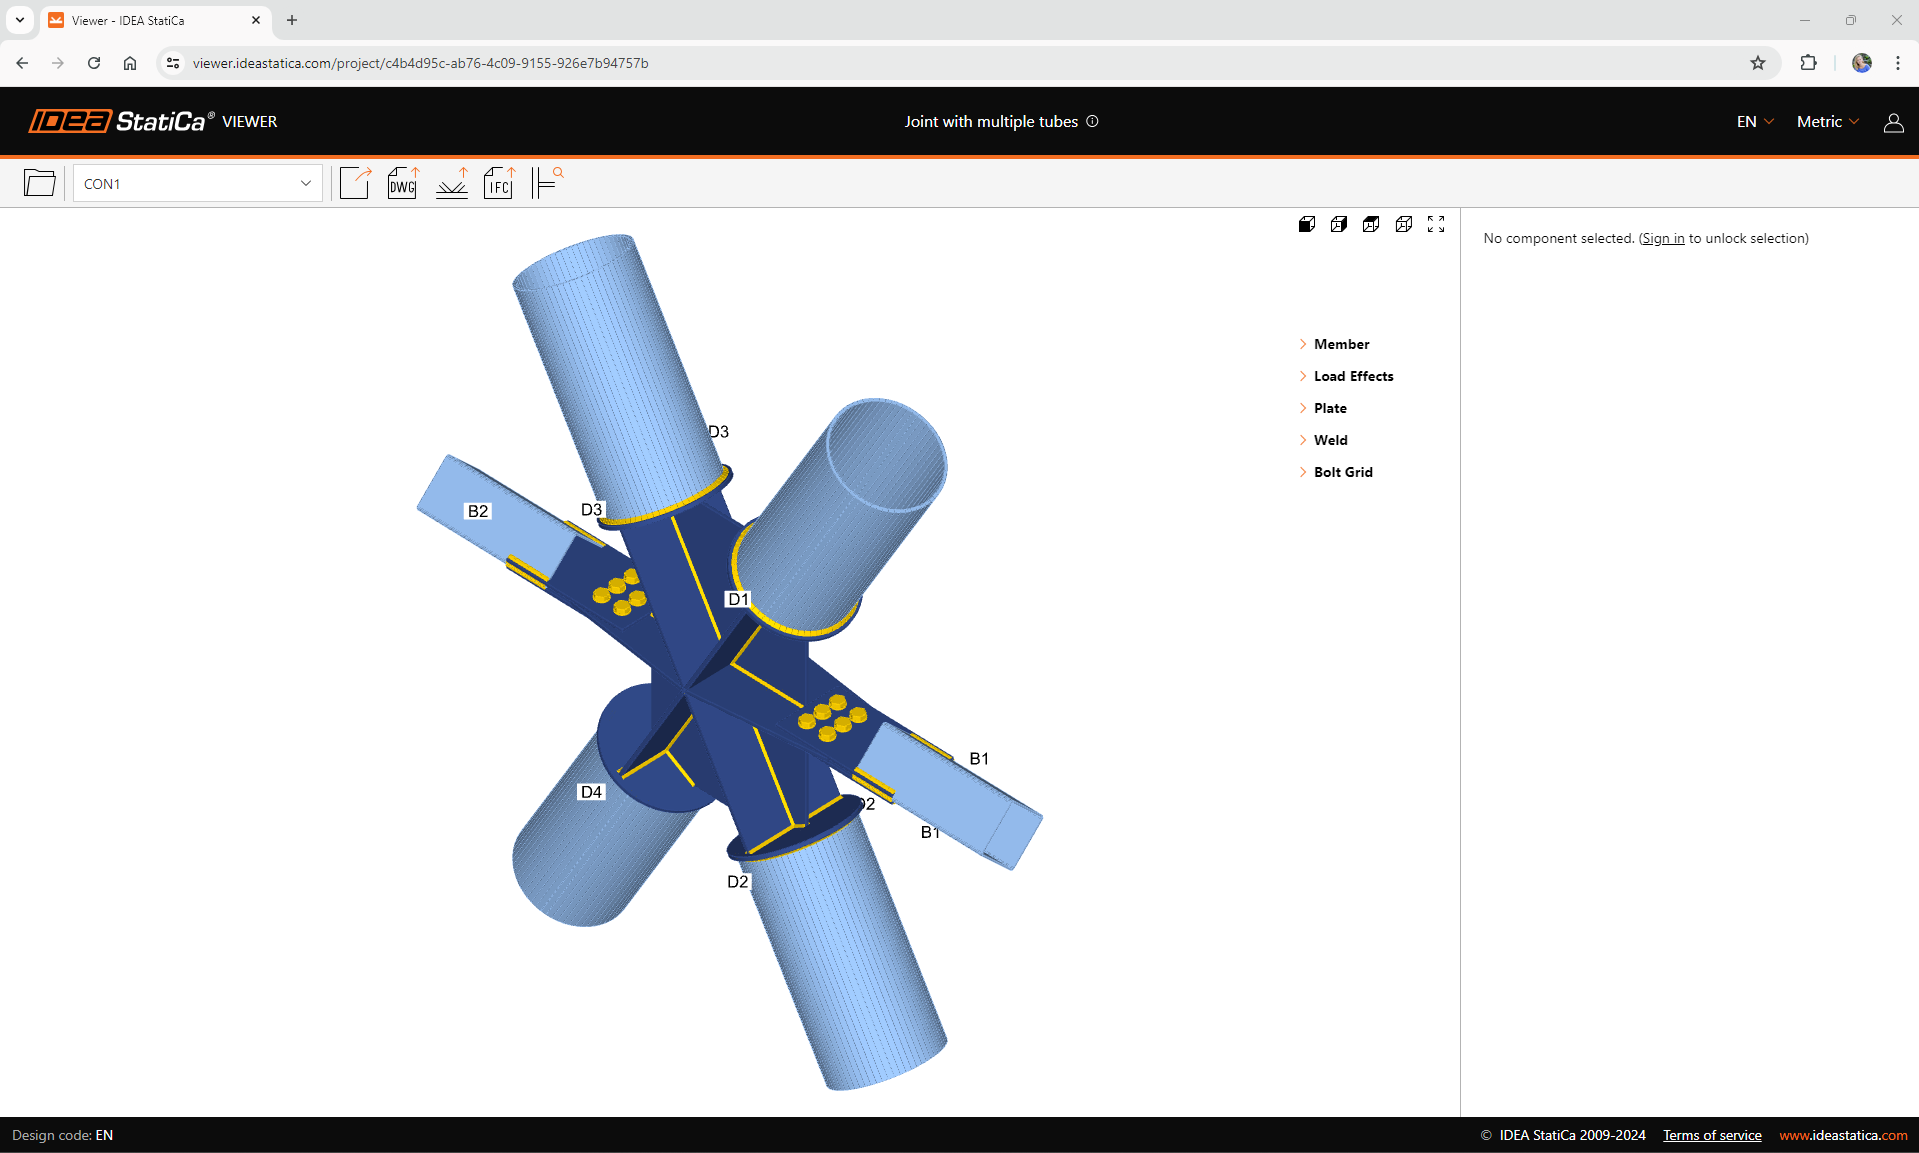
Task: Expand the Bolt Grid section
Action: click(1343, 472)
